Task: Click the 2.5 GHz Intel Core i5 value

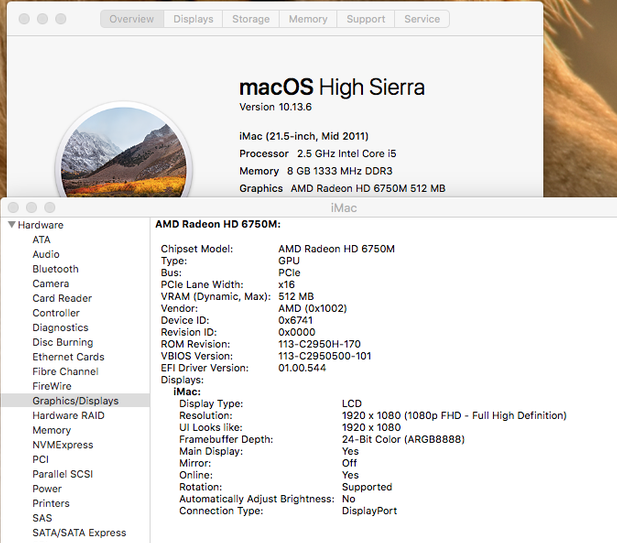Action: pyautogui.click(x=347, y=153)
